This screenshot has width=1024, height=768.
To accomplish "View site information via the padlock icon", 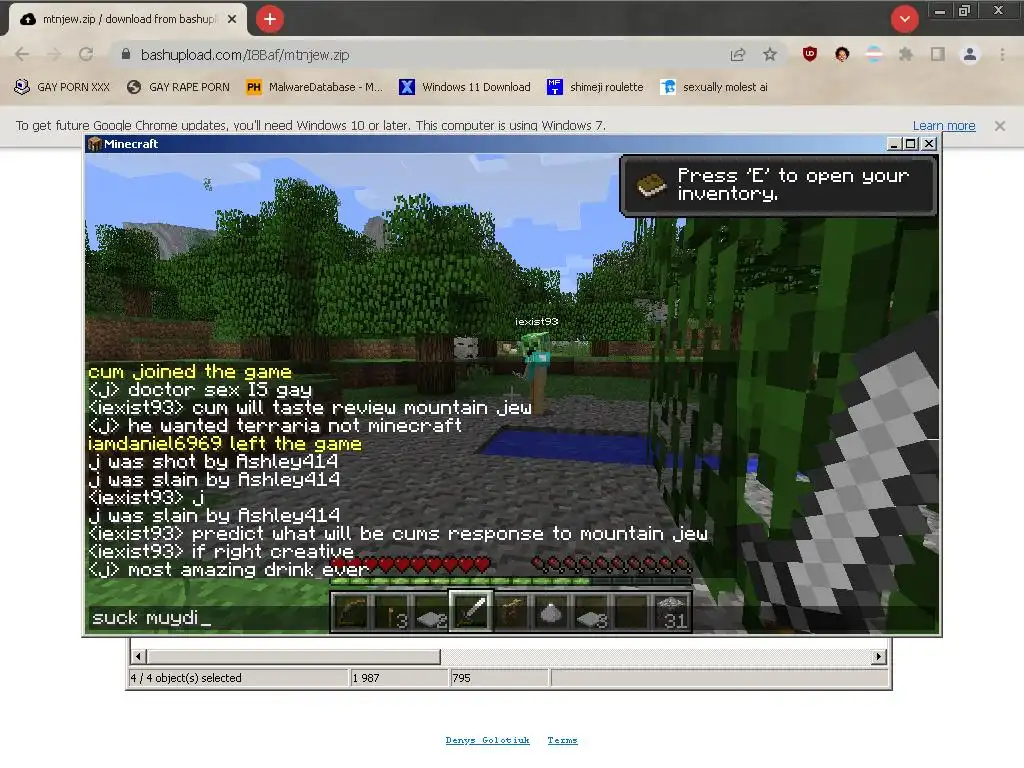I will click(126, 55).
